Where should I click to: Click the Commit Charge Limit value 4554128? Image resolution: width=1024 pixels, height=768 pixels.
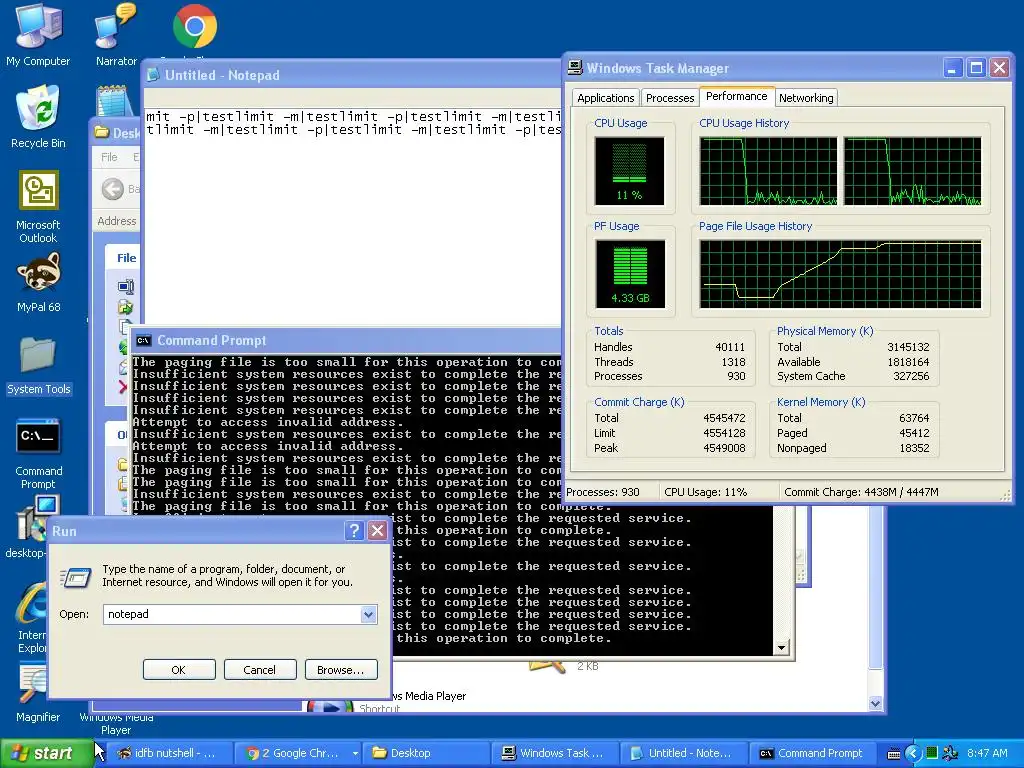[x=724, y=433]
